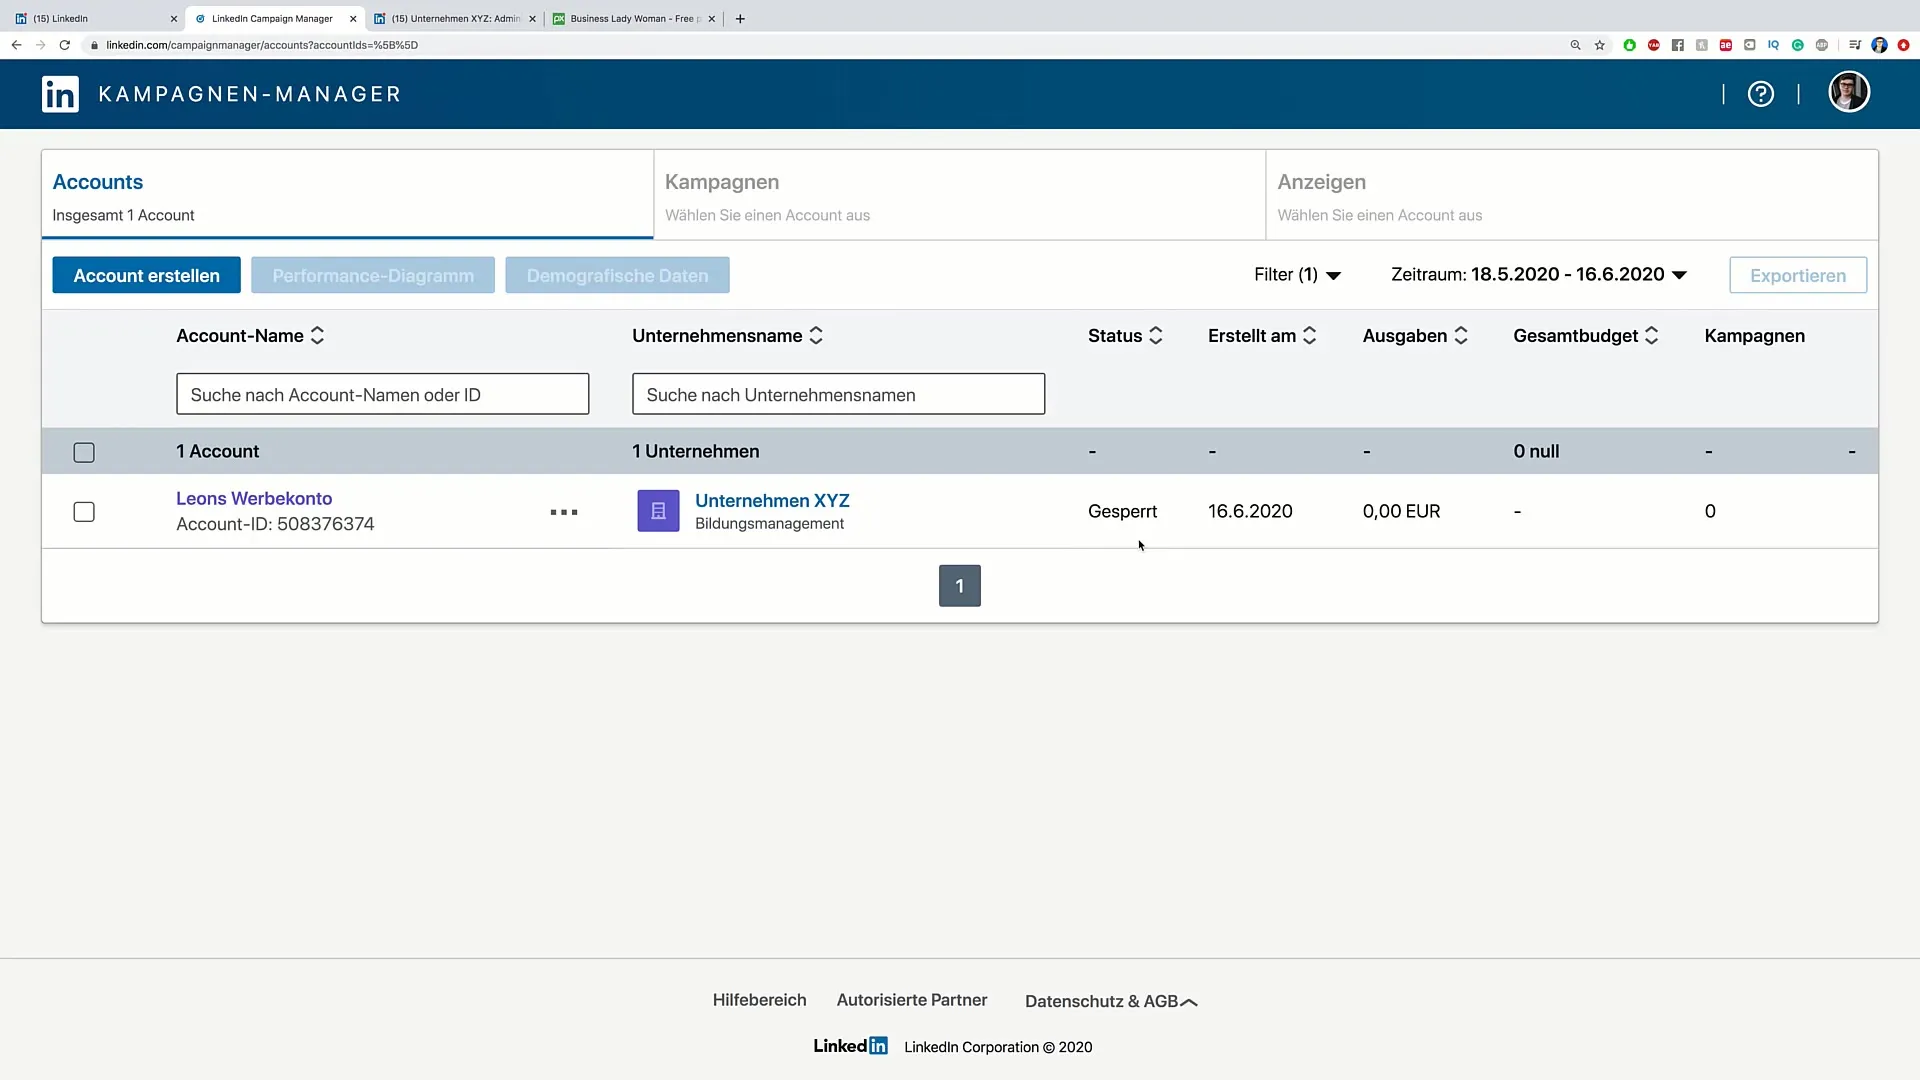Click the Demografische Daten button
1920x1080 pixels.
click(617, 275)
